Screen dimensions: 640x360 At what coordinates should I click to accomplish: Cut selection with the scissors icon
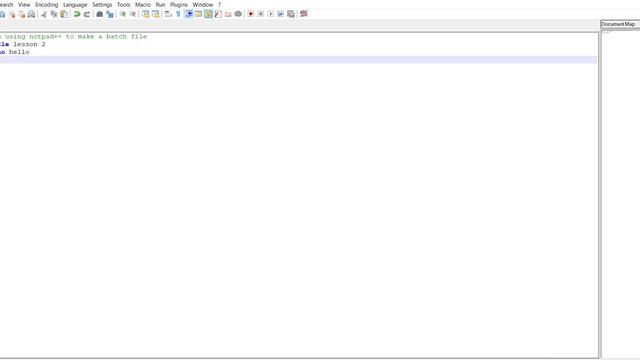point(44,14)
